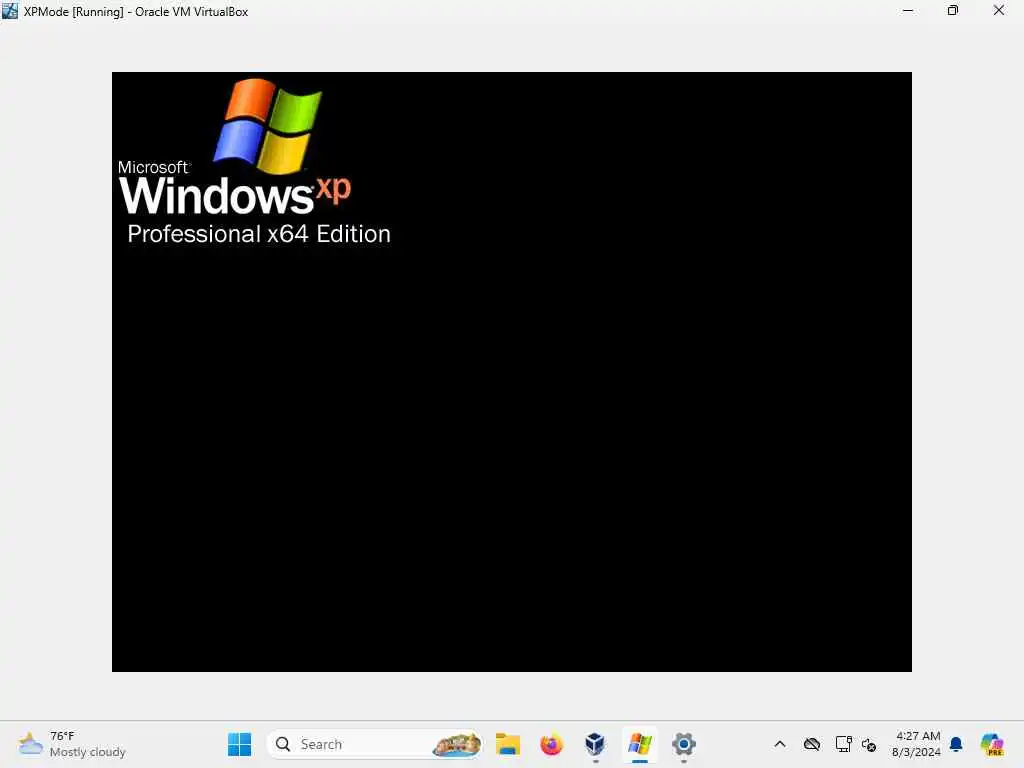Minimize the XPMode VirtualBox window

[x=908, y=10]
